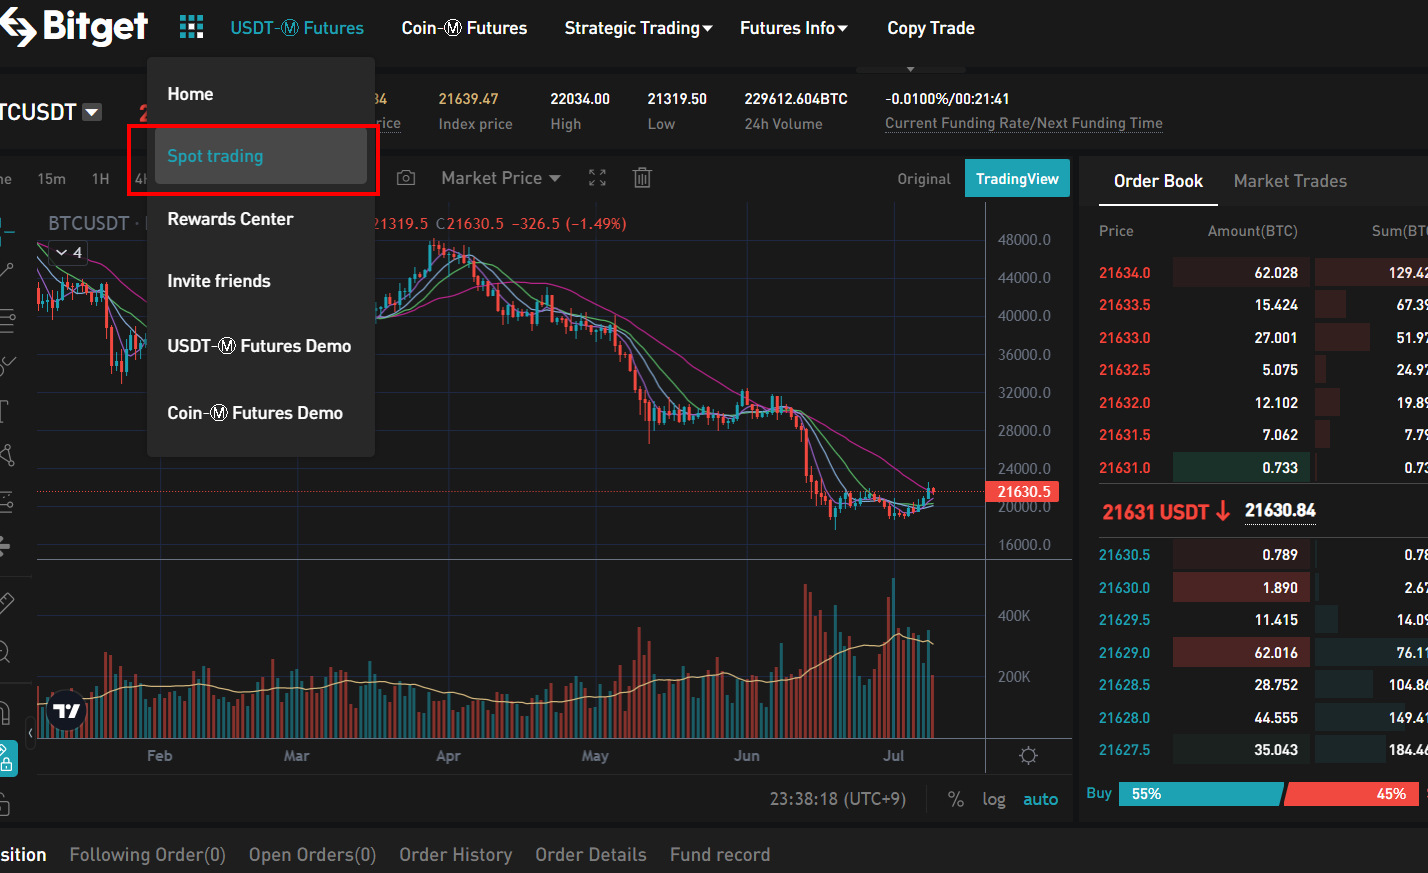Select the Fib retracement lines tool
The image size is (1428, 873).
click(x=6, y=321)
